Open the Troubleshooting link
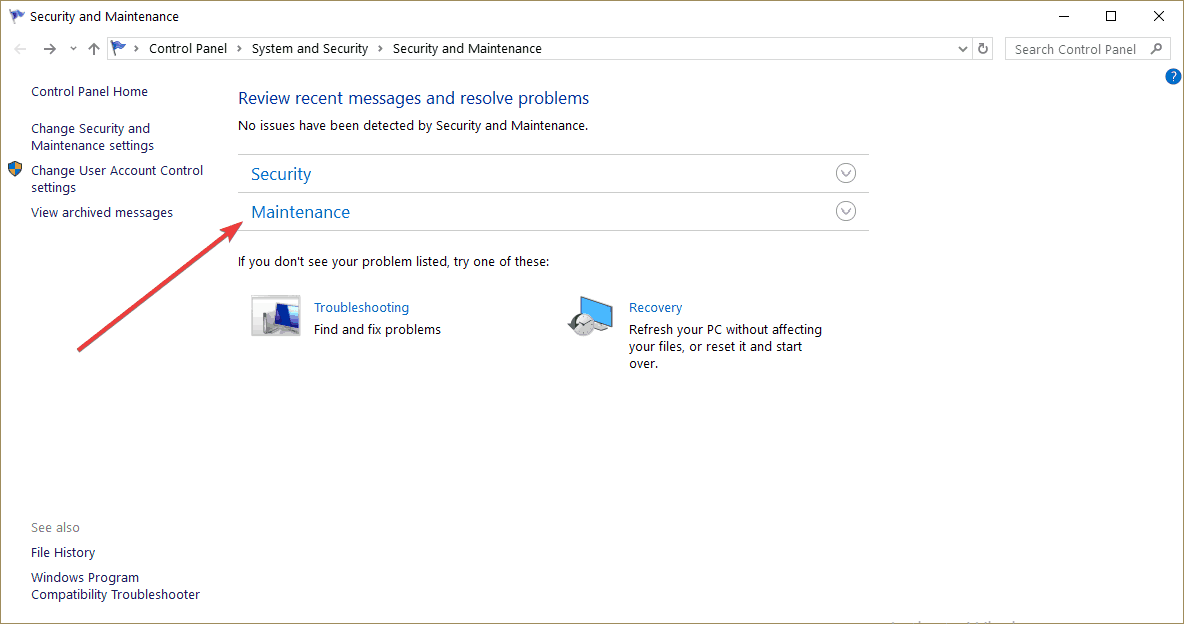1184x624 pixels. (x=361, y=307)
